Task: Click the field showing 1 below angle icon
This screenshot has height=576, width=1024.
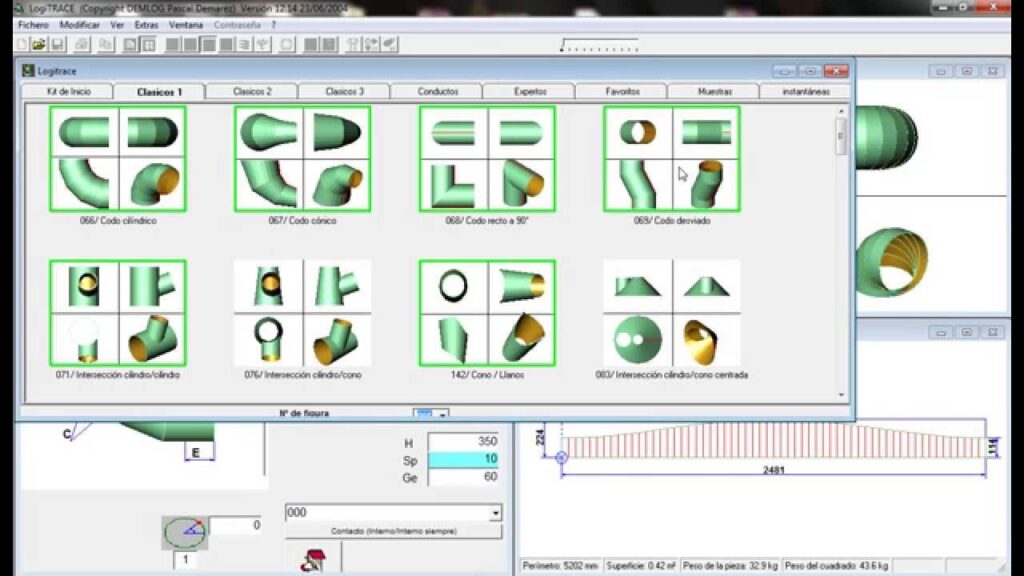Action: pos(185,560)
